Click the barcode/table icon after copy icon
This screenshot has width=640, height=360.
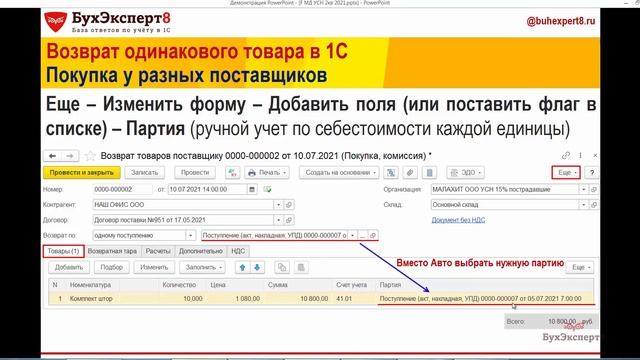pyautogui.click(x=301, y=267)
